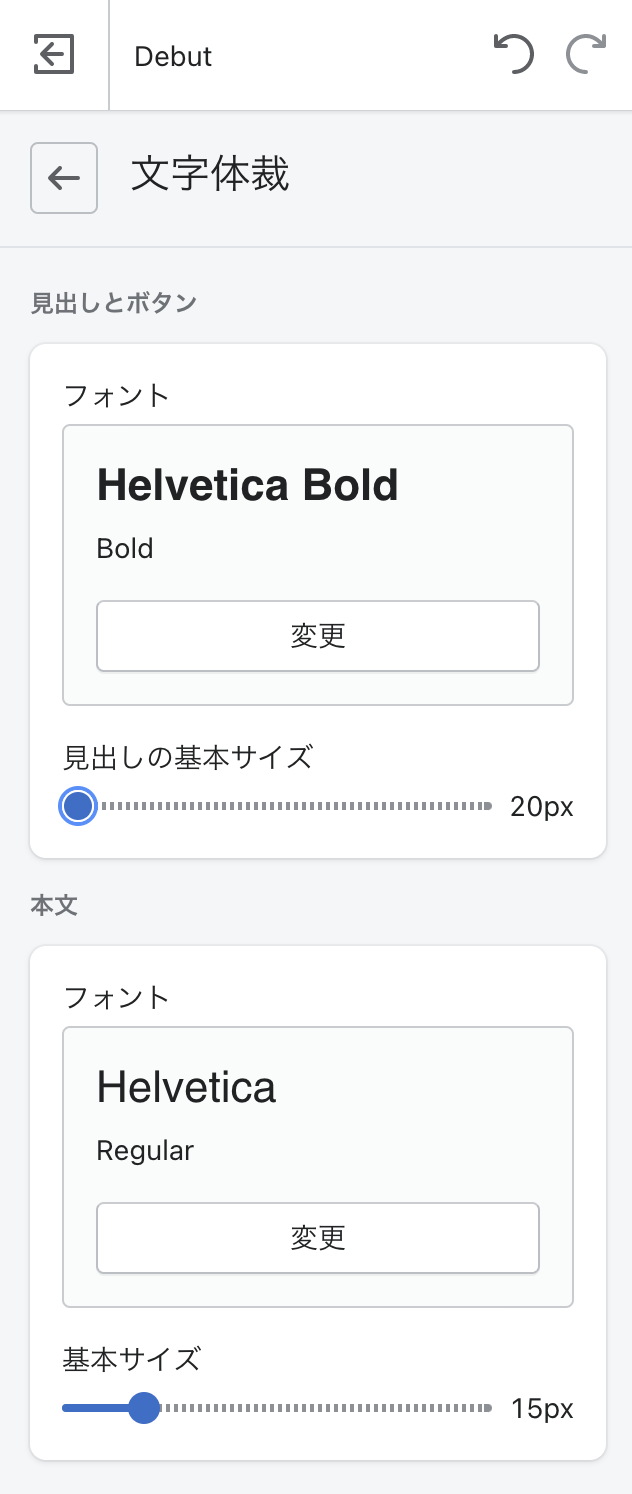Click the Helvetica Bold font preview text

(247, 486)
